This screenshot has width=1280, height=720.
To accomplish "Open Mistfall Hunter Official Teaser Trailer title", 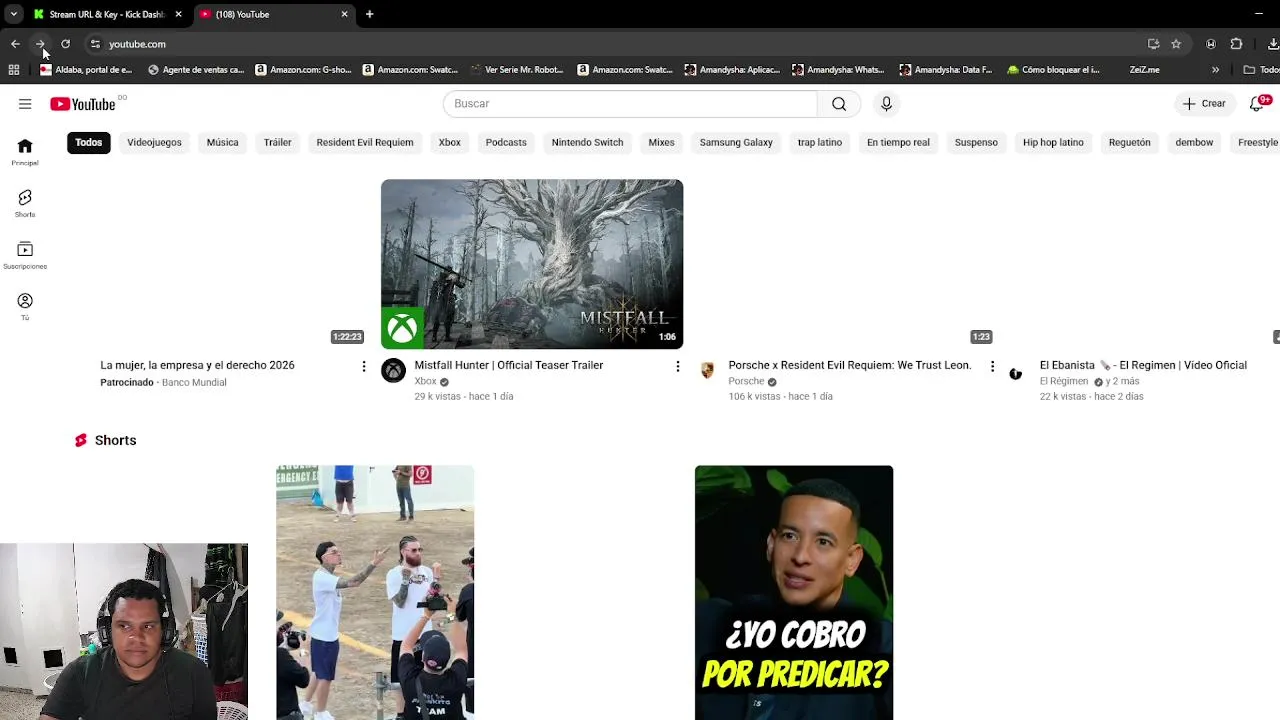I will point(509,365).
